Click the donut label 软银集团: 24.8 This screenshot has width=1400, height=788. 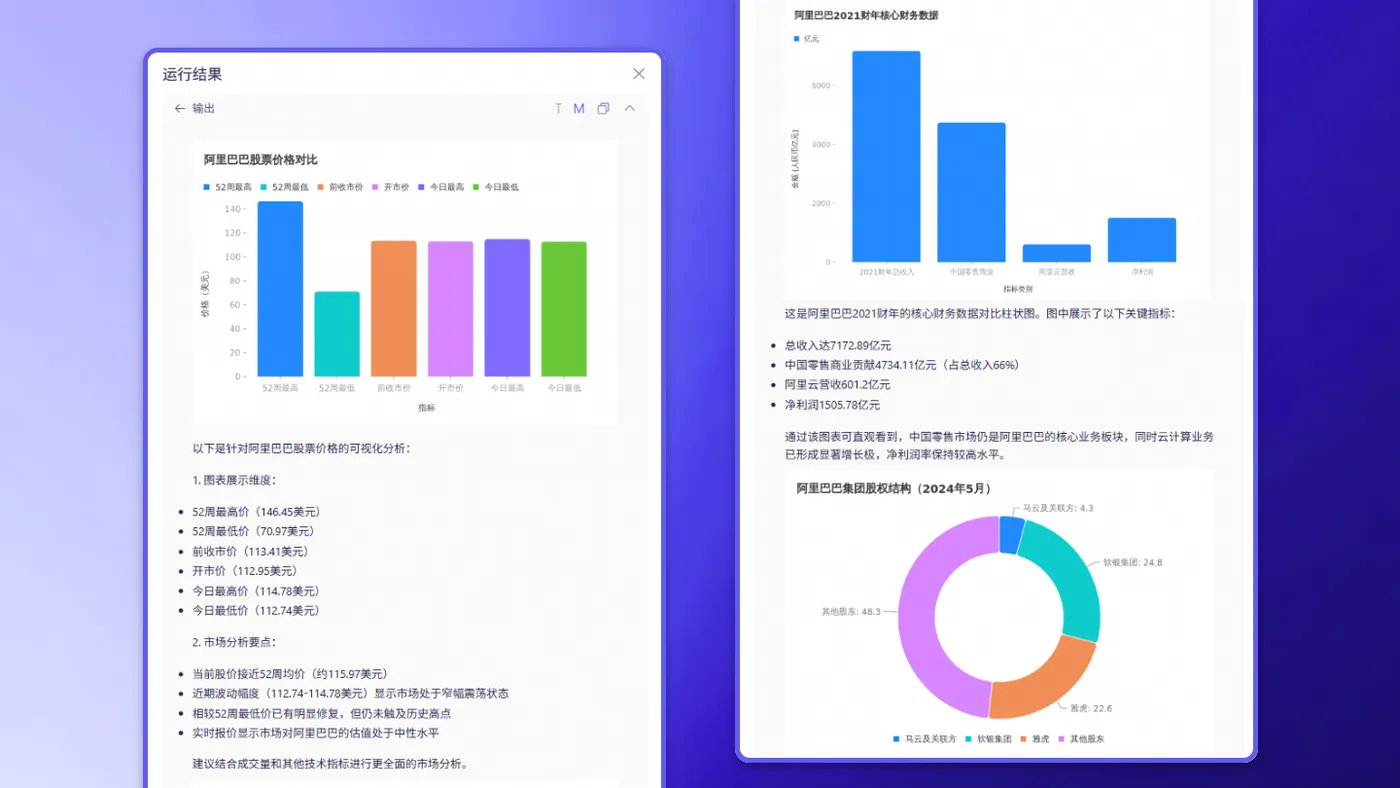(1133, 562)
